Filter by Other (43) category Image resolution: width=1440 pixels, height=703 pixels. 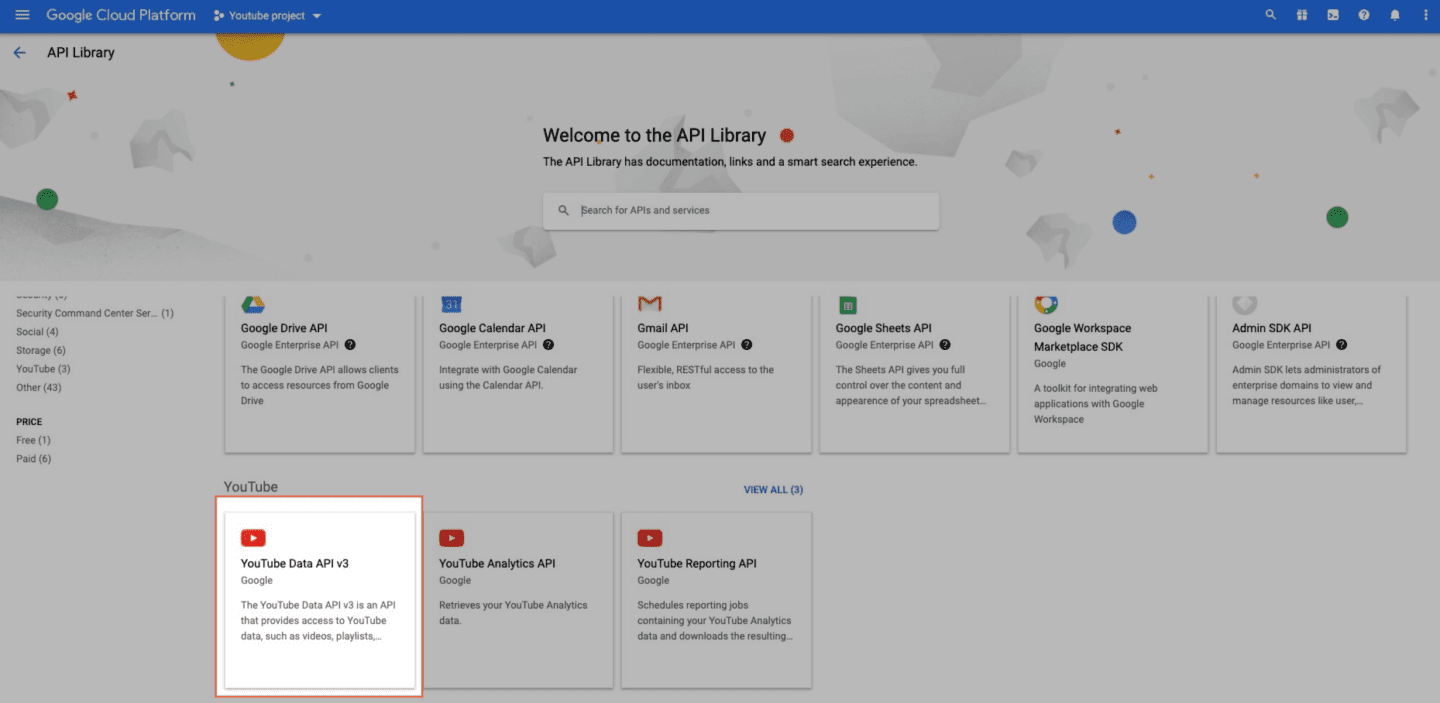pyautogui.click(x=39, y=388)
